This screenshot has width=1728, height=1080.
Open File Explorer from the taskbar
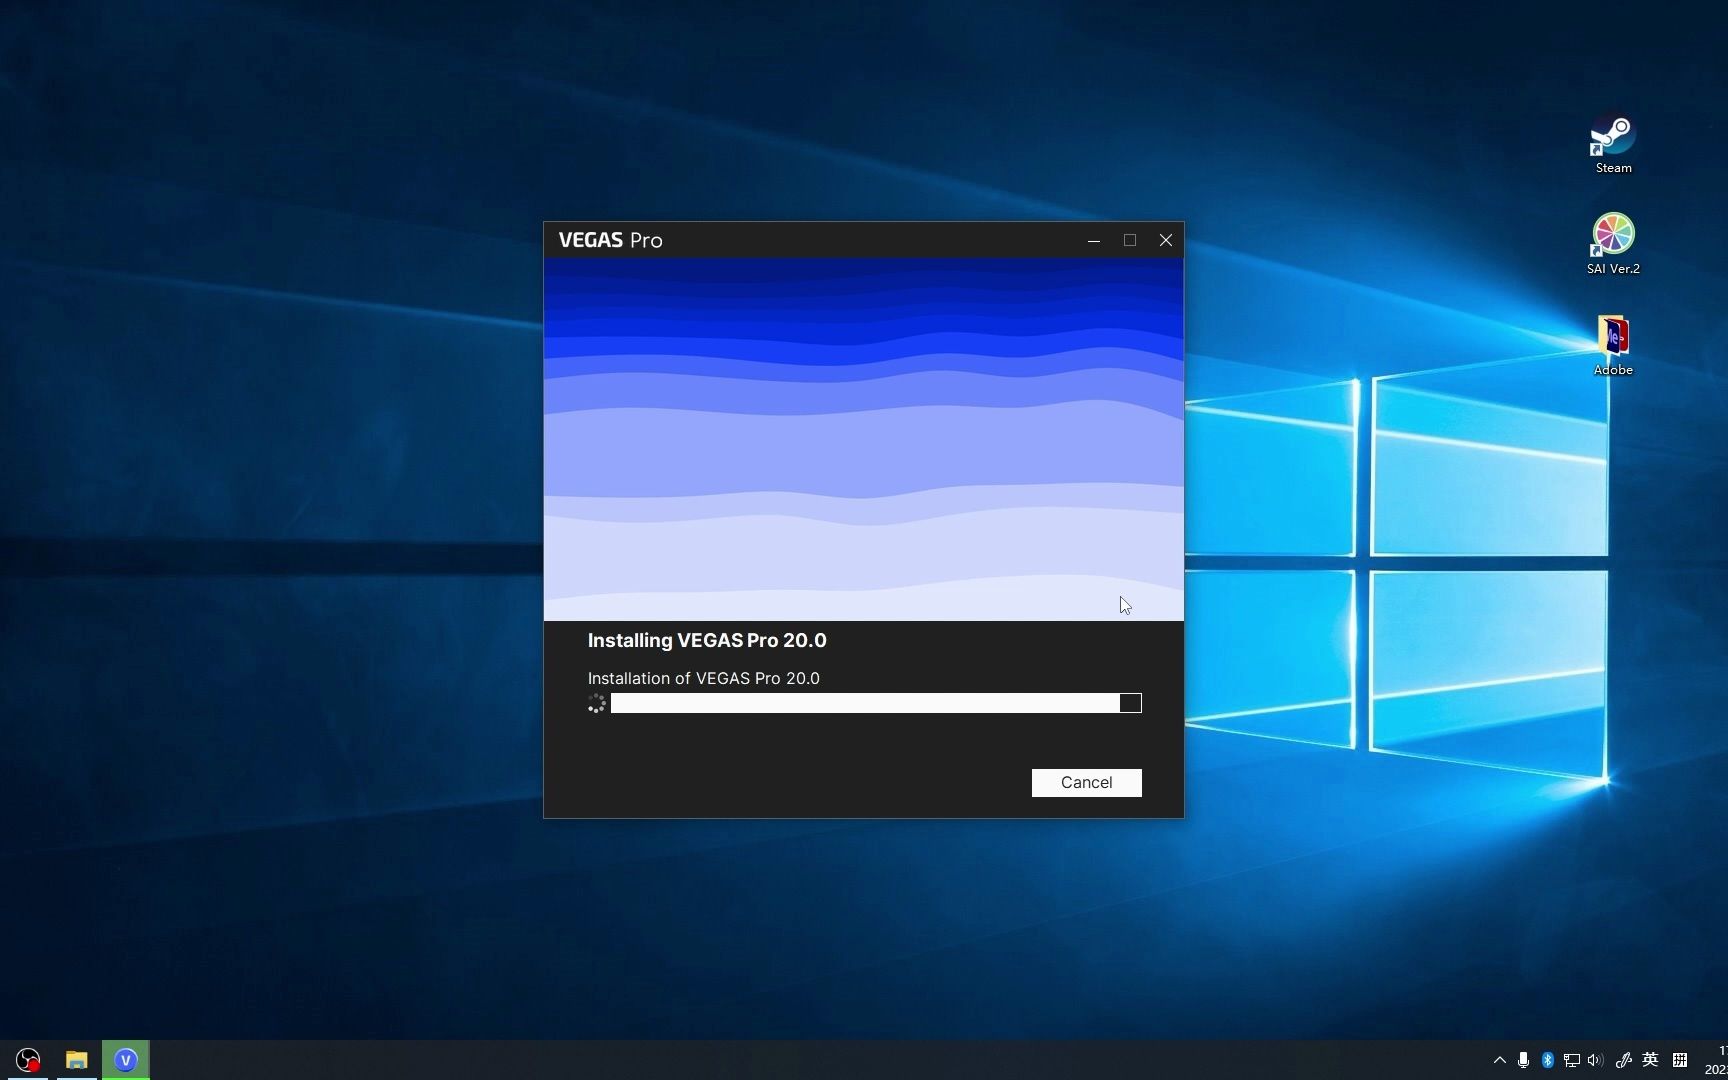[x=77, y=1060]
